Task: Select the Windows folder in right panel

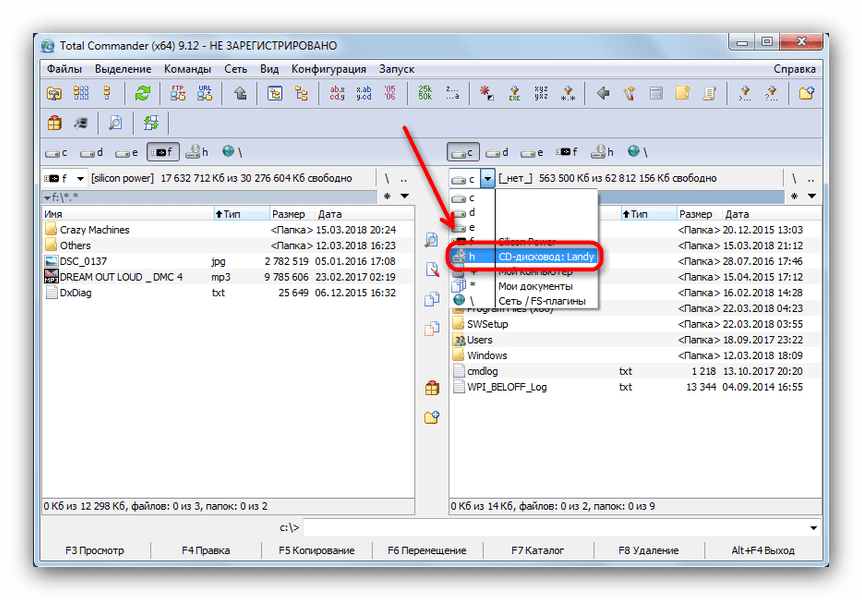Action: [636, 356]
